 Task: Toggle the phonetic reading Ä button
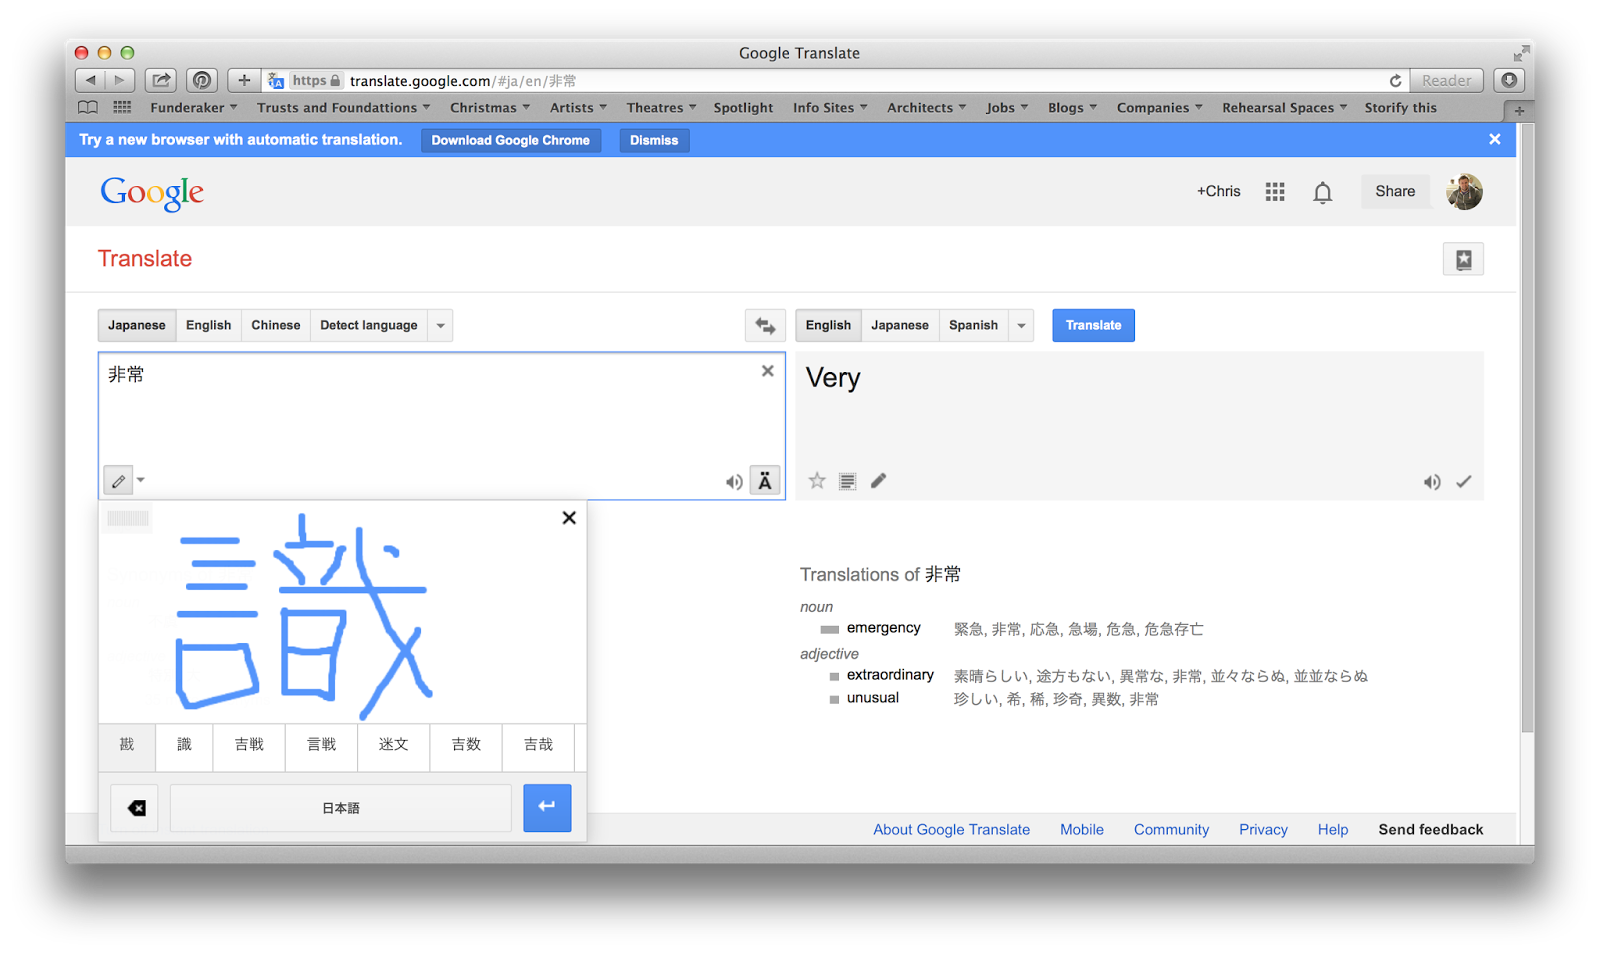(x=765, y=481)
